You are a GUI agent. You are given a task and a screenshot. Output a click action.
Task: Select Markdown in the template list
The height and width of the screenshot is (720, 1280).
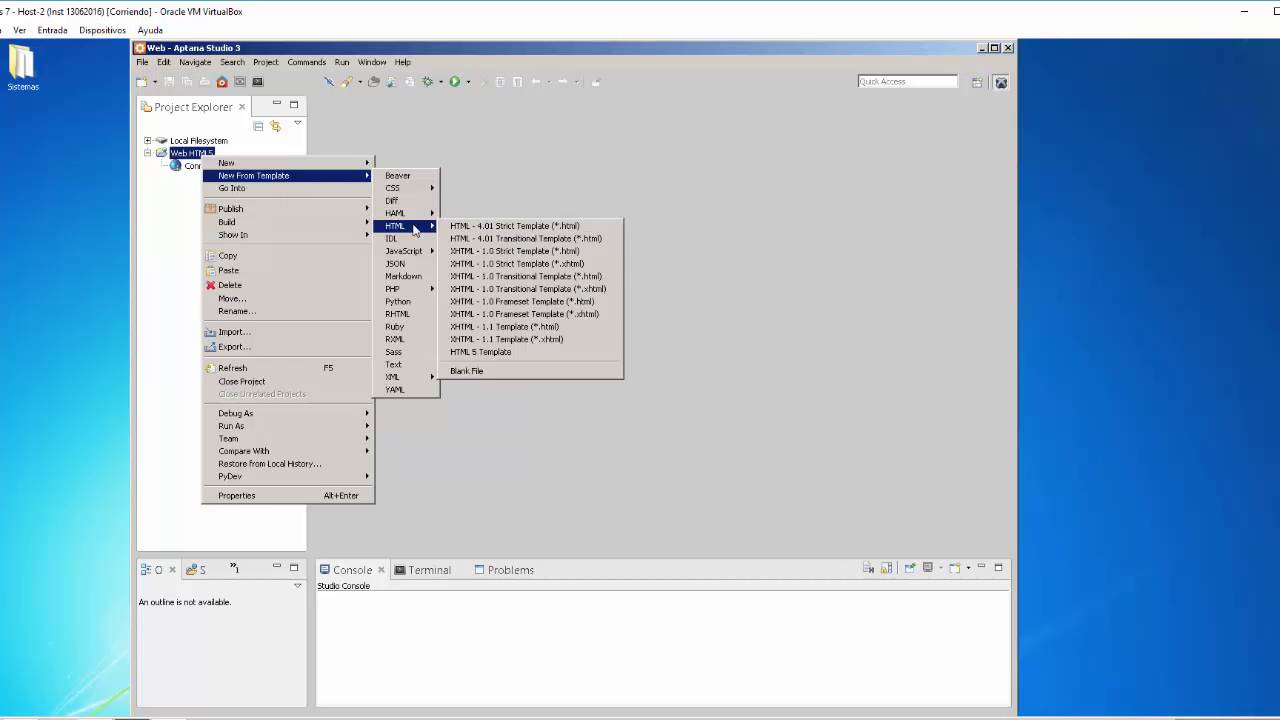(x=407, y=276)
